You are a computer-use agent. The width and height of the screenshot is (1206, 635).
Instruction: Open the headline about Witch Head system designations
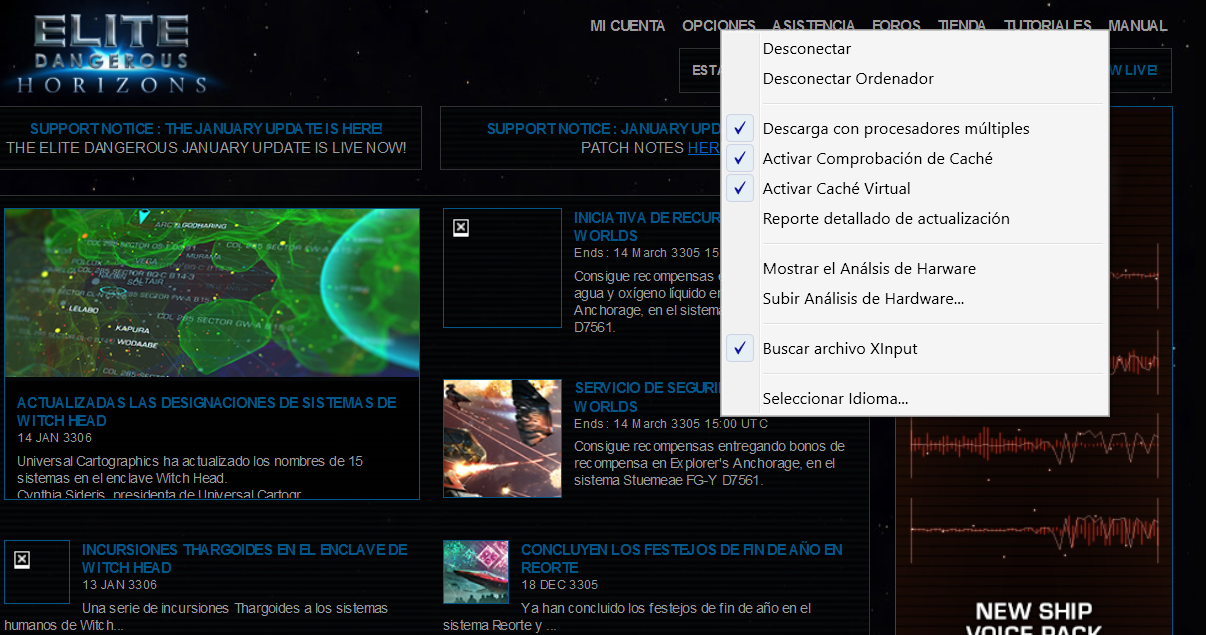(x=207, y=411)
